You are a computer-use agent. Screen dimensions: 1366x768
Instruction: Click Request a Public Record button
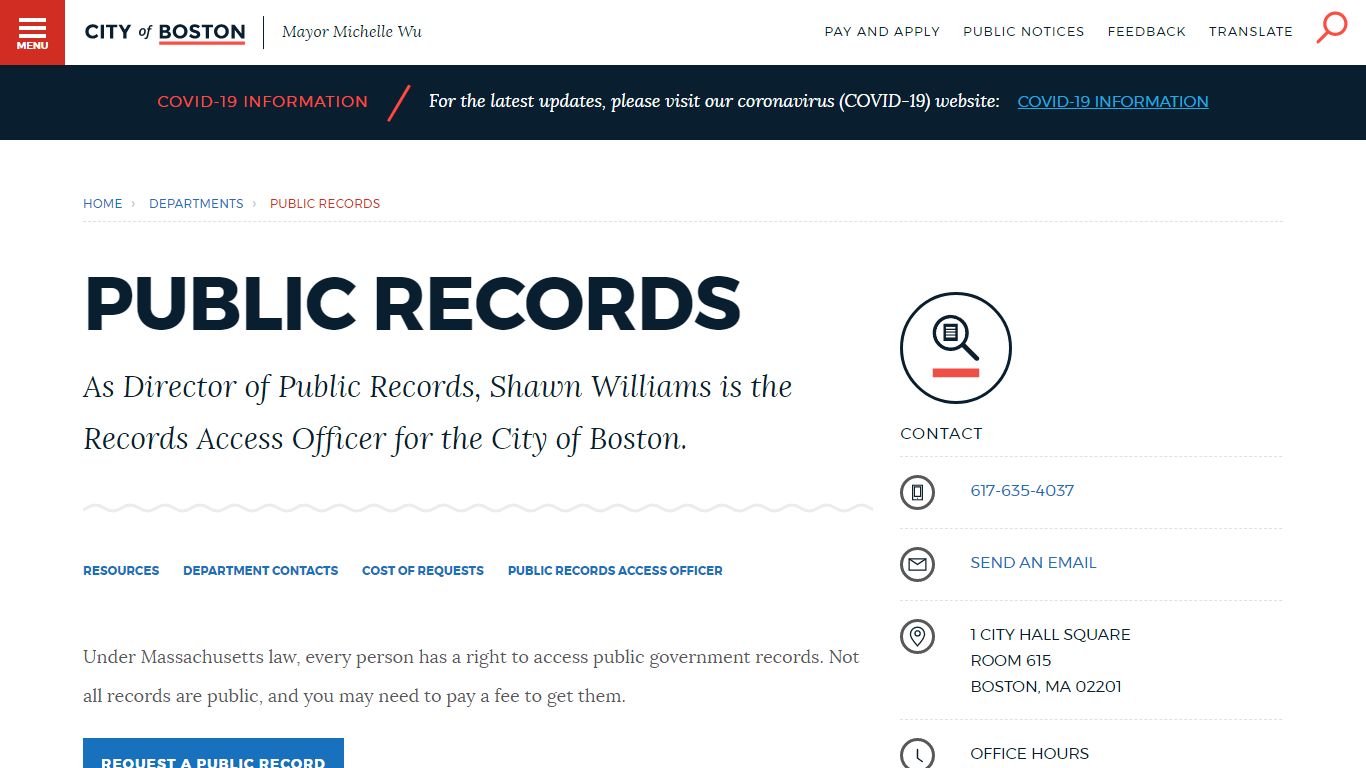pyautogui.click(x=213, y=753)
